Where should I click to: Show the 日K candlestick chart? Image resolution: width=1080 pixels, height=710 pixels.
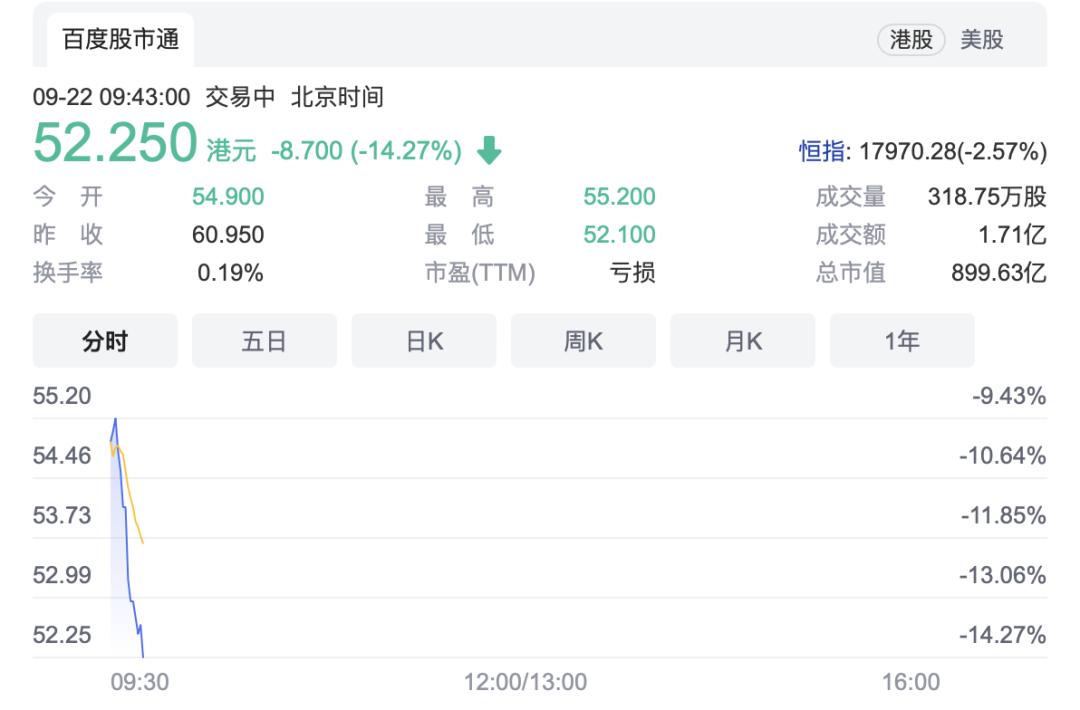[424, 341]
